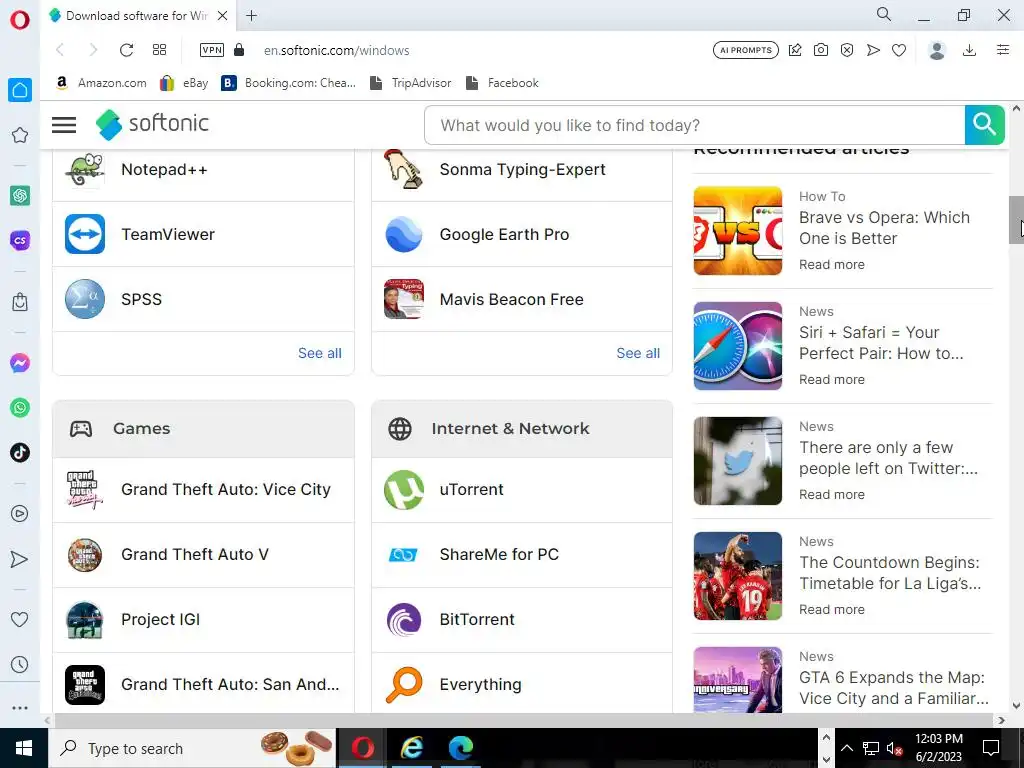Open the BitTorrent icon entry
The height and width of the screenshot is (768, 1024).
(x=404, y=620)
